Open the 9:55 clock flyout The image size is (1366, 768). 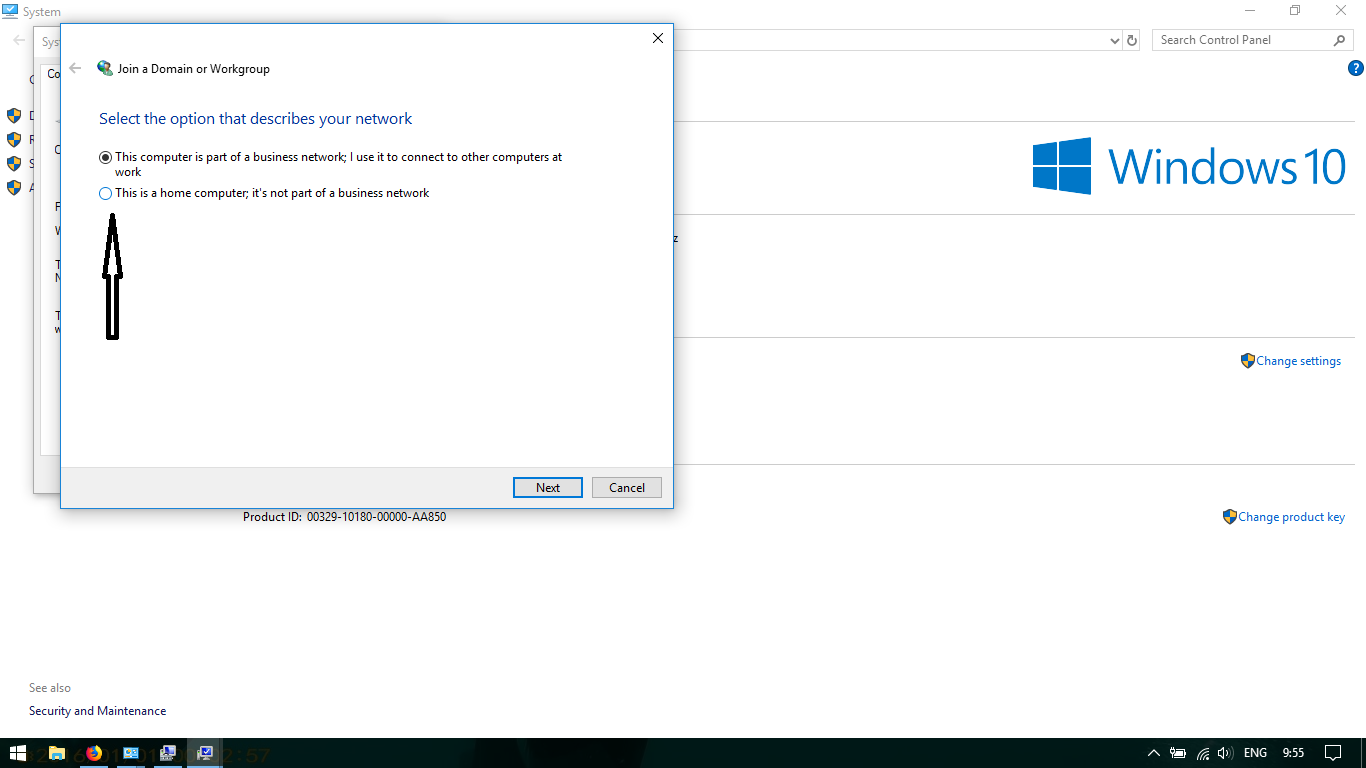pyautogui.click(x=1293, y=753)
